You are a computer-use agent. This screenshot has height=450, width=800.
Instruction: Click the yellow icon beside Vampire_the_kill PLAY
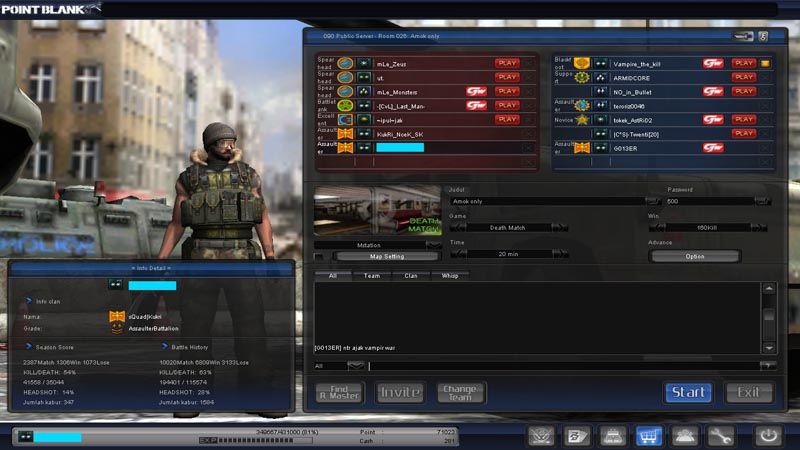(765, 64)
